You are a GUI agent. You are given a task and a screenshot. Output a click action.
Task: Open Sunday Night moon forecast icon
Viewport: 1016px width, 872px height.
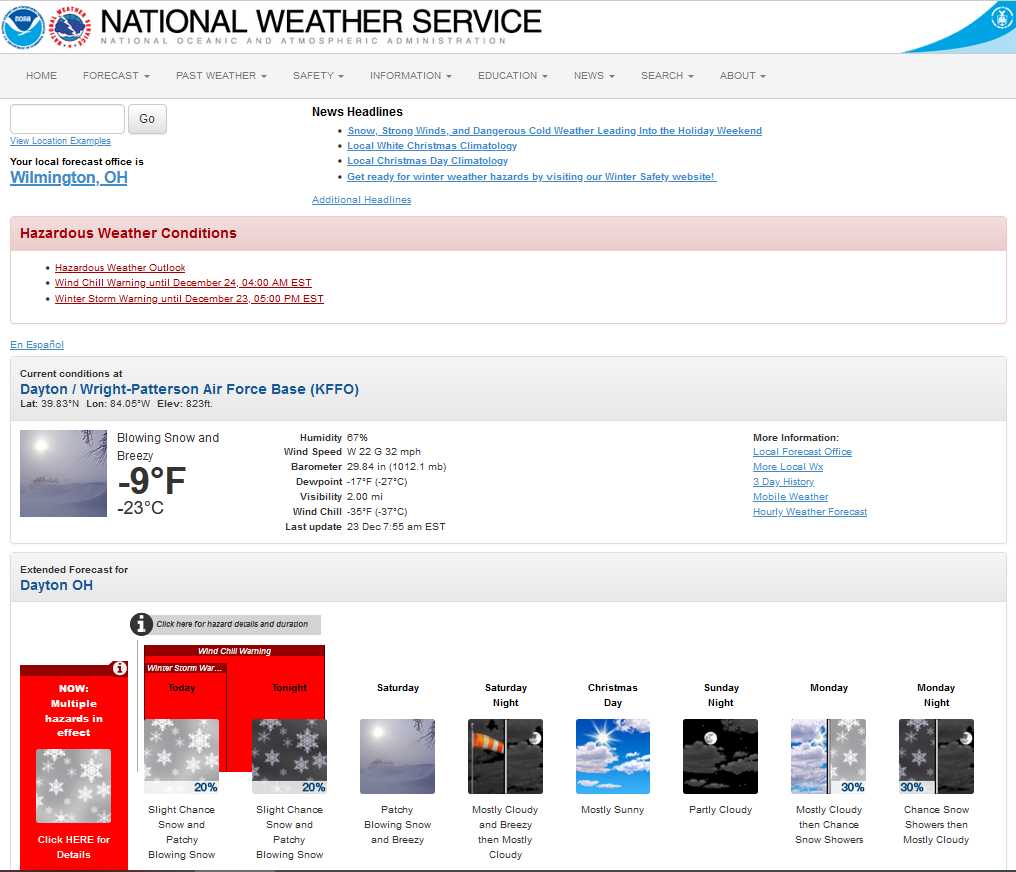pyautogui.click(x=721, y=757)
